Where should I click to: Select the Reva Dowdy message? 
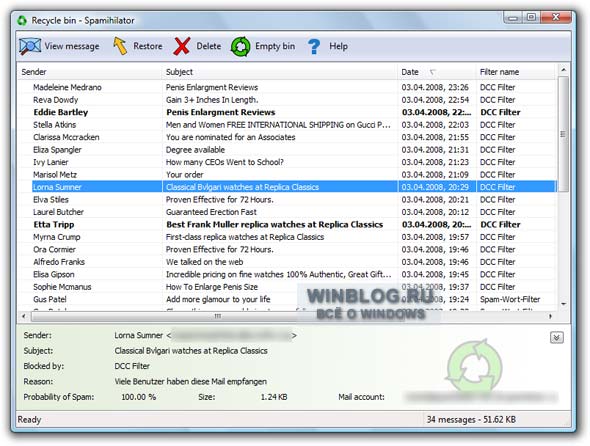[287, 100]
